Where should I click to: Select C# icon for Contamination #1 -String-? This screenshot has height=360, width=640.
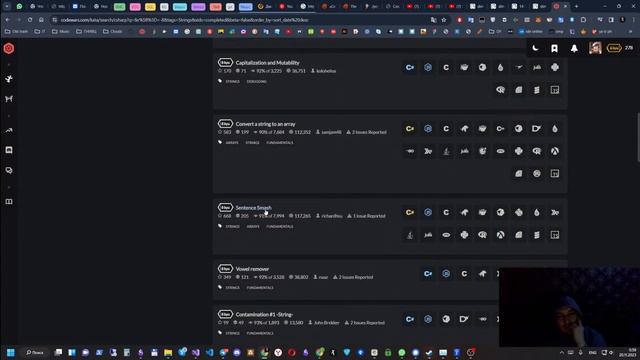click(410, 319)
